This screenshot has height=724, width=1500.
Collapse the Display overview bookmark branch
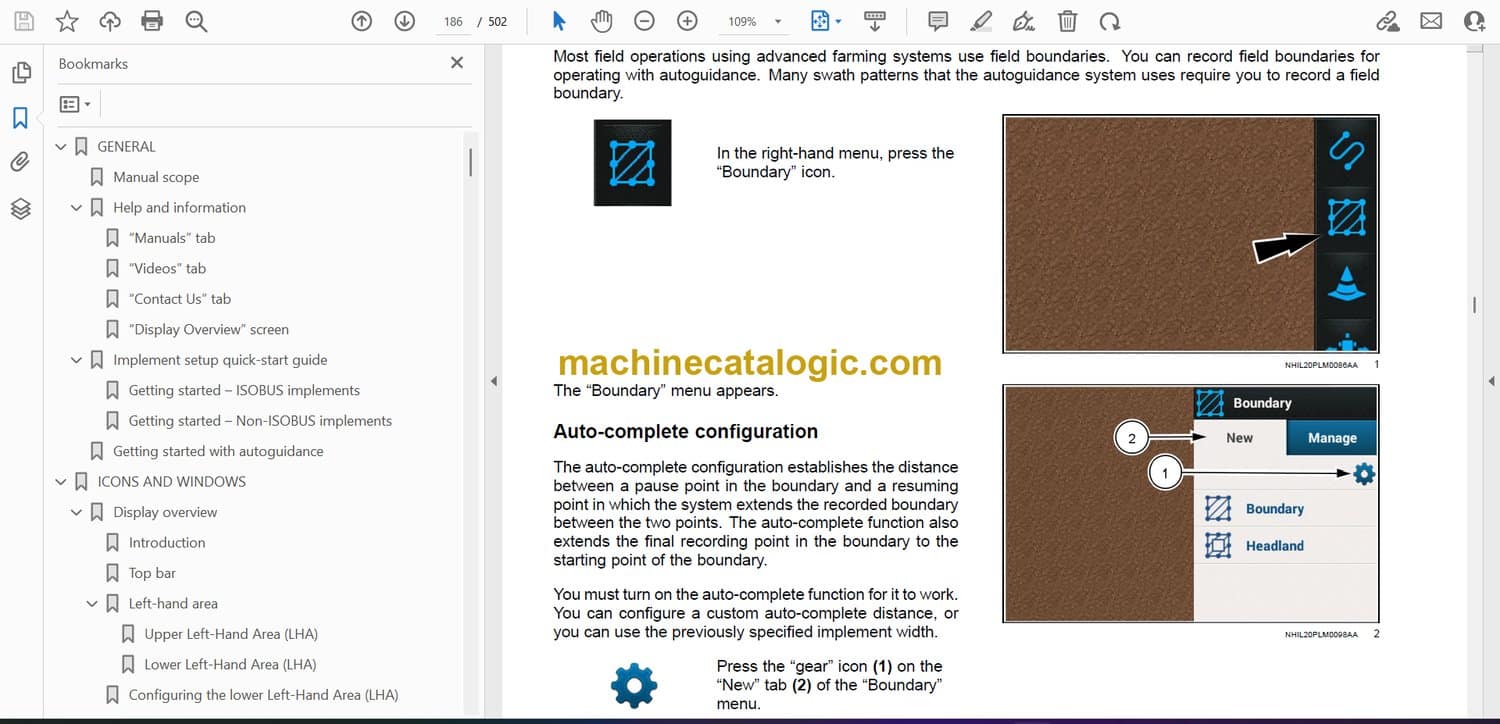click(x=76, y=513)
